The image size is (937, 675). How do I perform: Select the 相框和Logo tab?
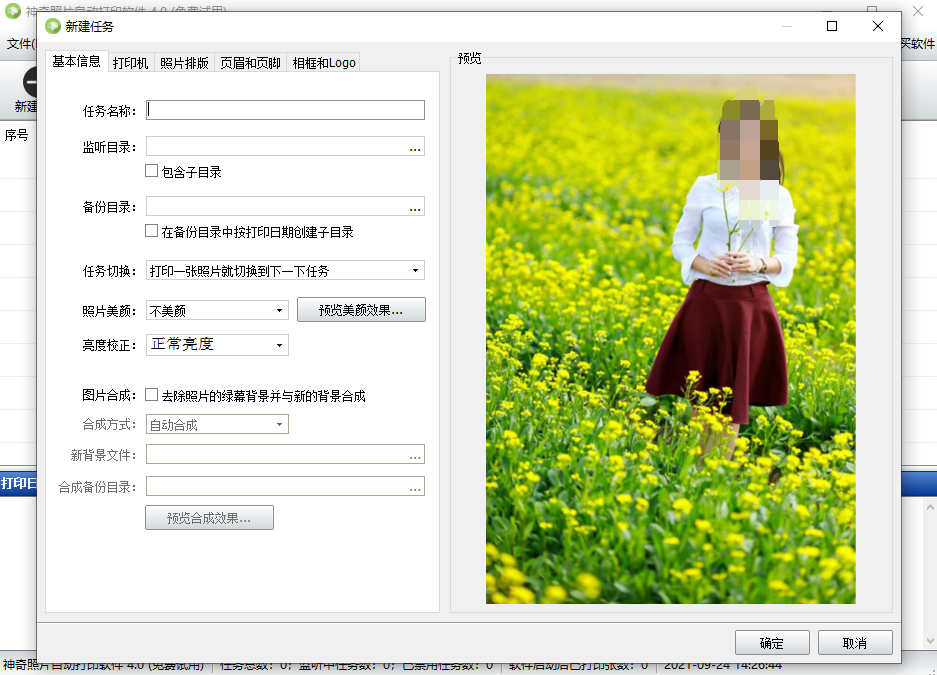[323, 63]
